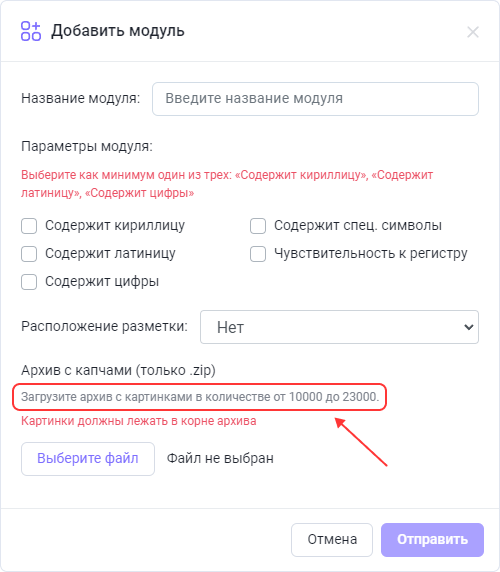Click the add-module icon beside the title
Viewport: 500px width, 572px height.
[x=31, y=31]
